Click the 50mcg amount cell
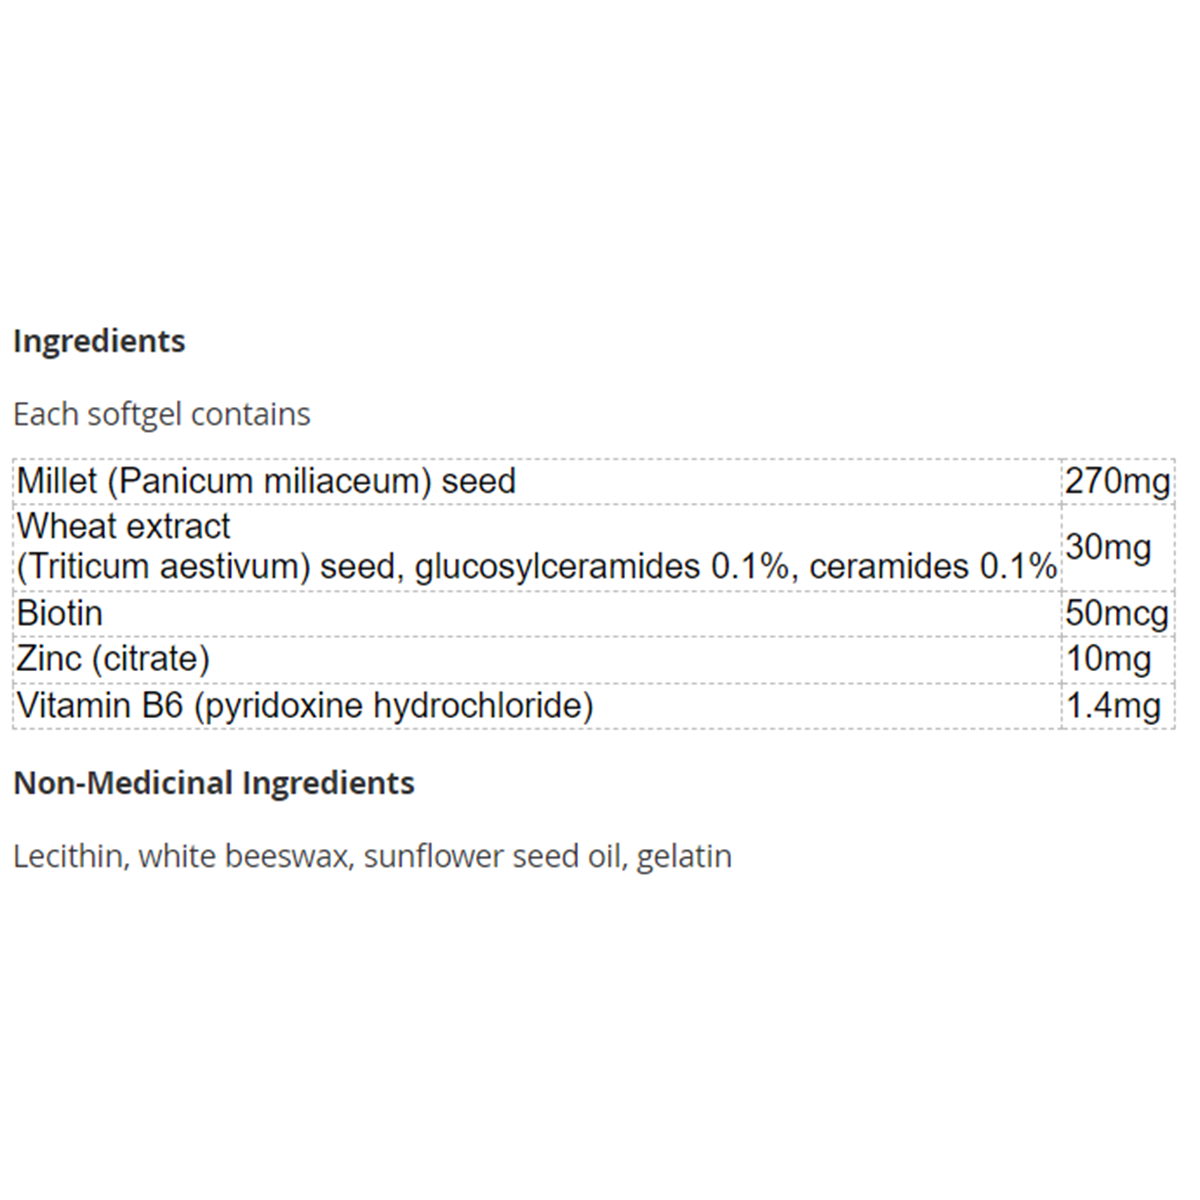The width and height of the screenshot is (1200, 1200). click(x=1117, y=613)
